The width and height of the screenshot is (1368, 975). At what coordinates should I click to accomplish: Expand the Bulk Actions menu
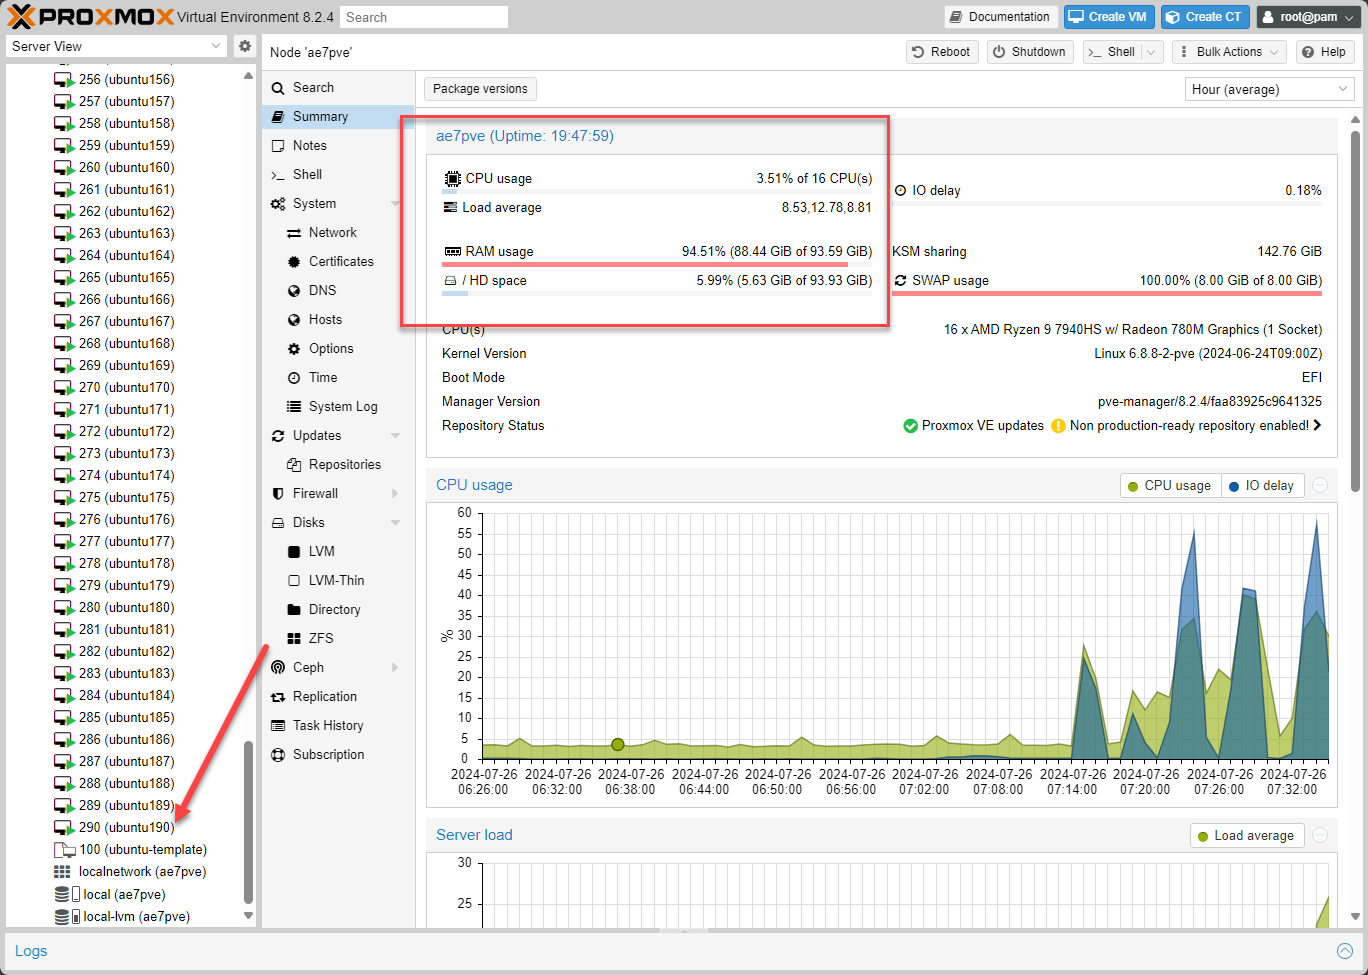(1228, 52)
